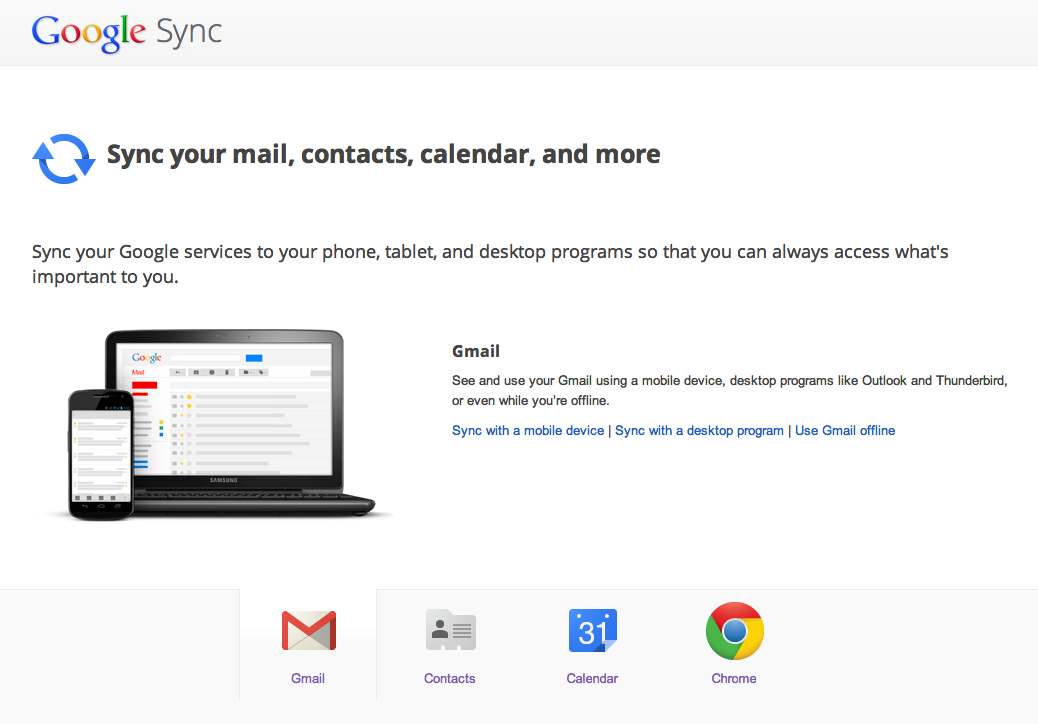Switch to the Contacts tab label

pos(449,678)
